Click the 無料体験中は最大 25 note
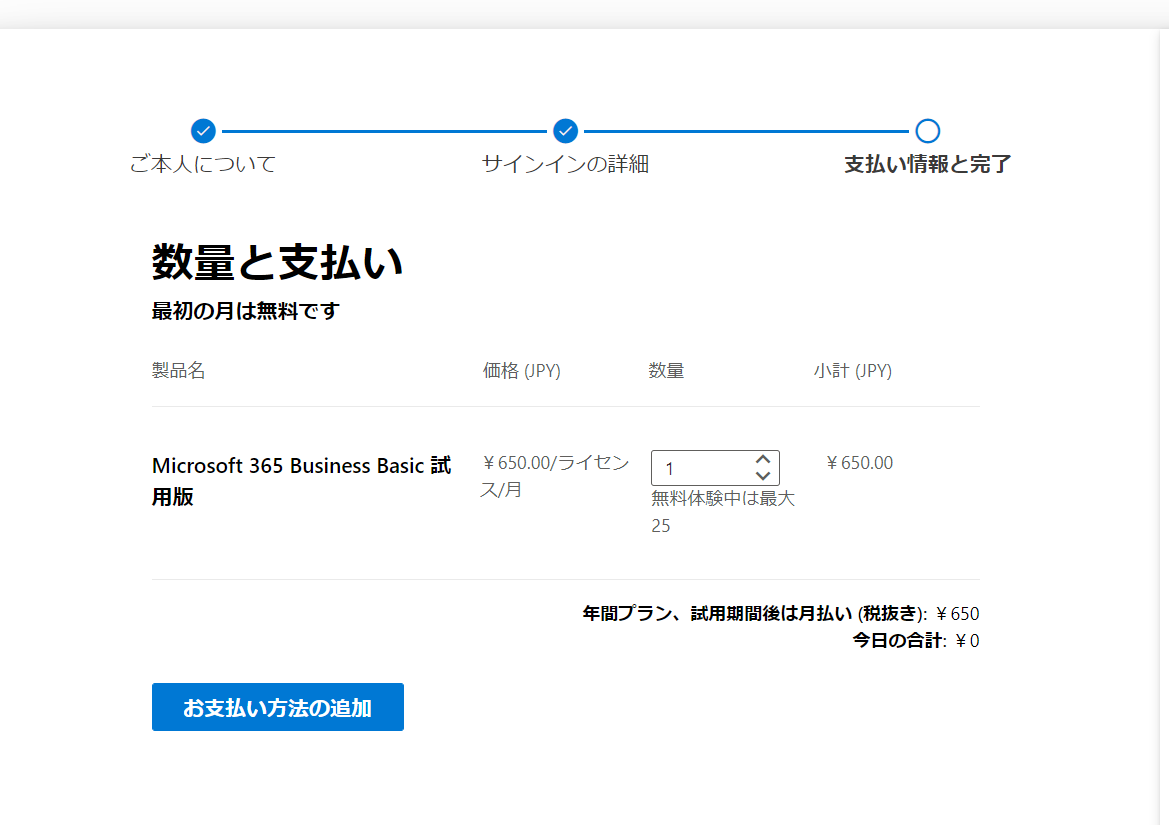 pyautogui.click(x=723, y=511)
